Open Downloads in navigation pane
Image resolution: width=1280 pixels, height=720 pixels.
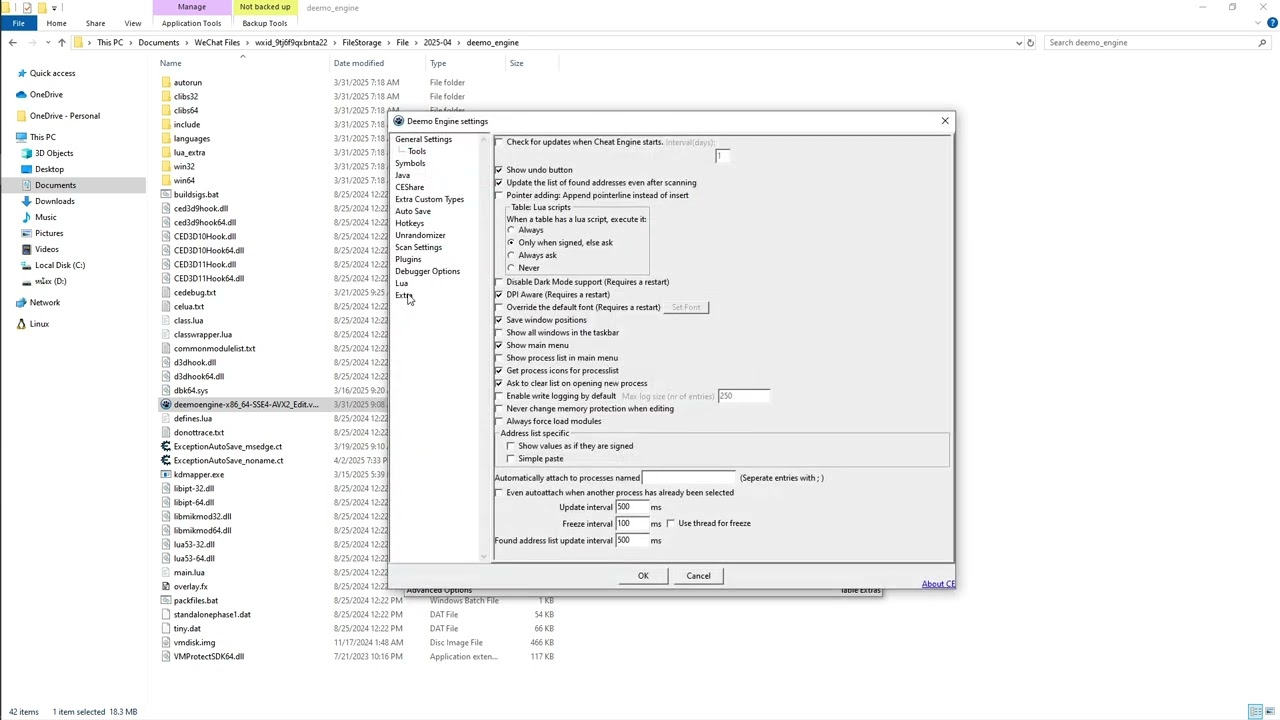coord(54,201)
